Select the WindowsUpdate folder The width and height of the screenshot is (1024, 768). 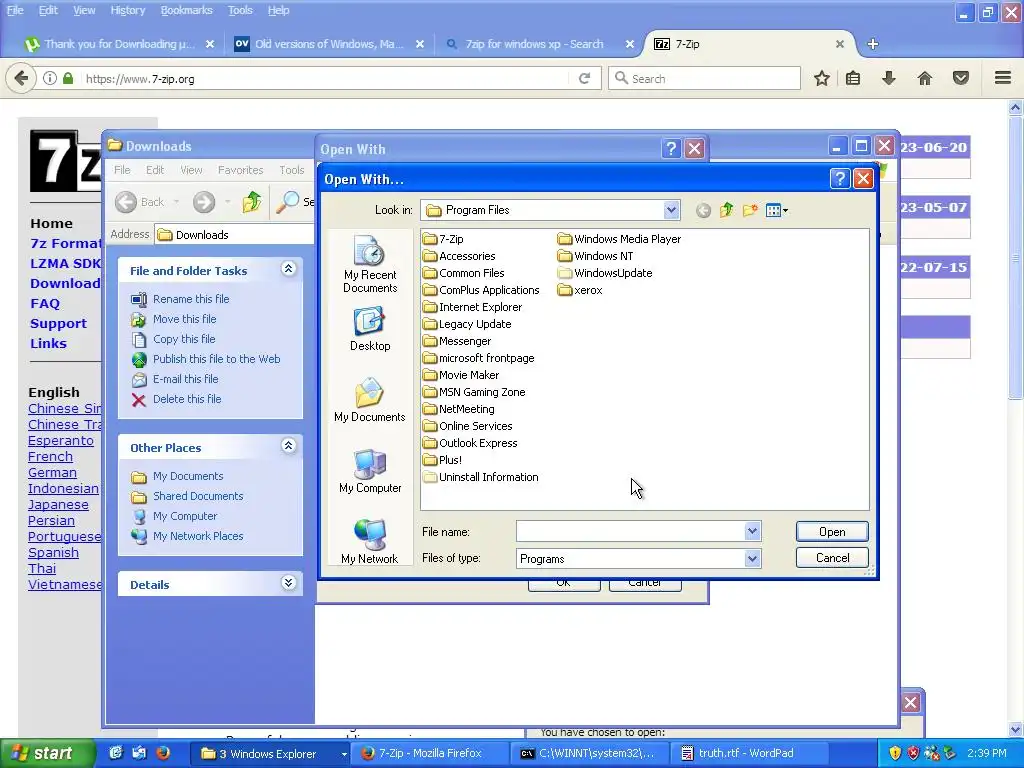(605, 273)
